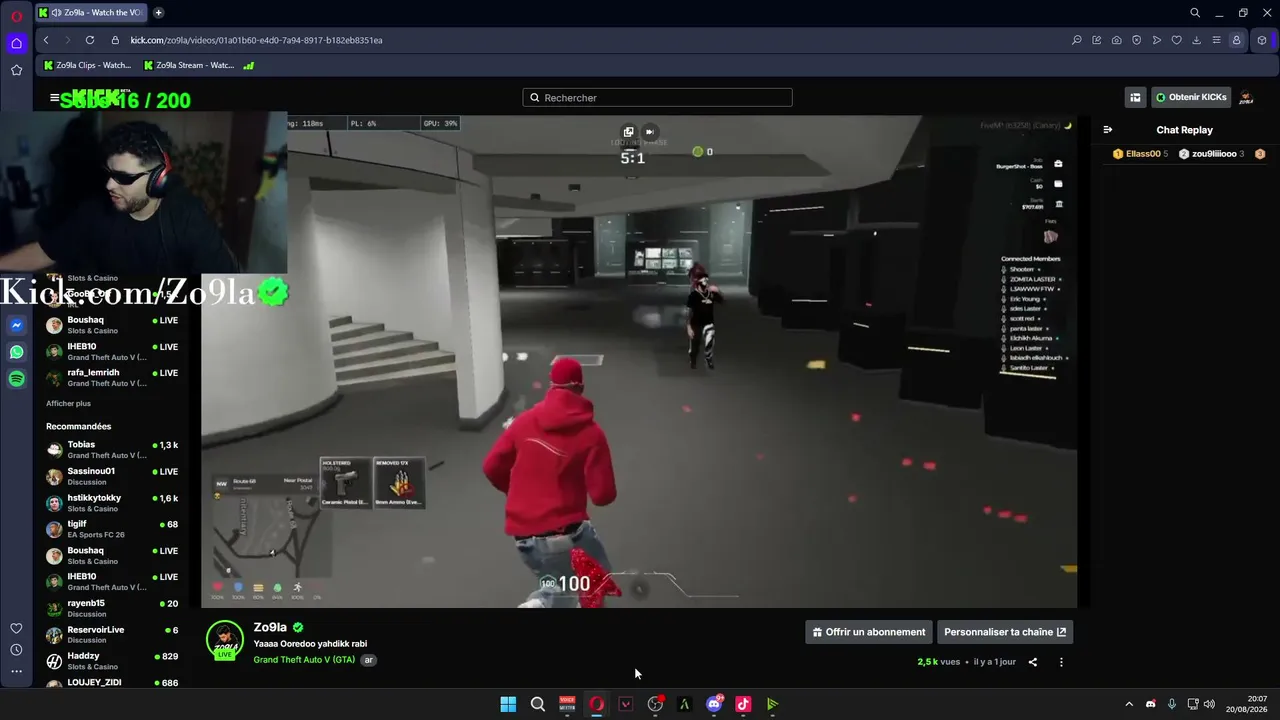Toggle the Kick sidebar hamburger menu
The image size is (1280, 720).
tap(54, 98)
